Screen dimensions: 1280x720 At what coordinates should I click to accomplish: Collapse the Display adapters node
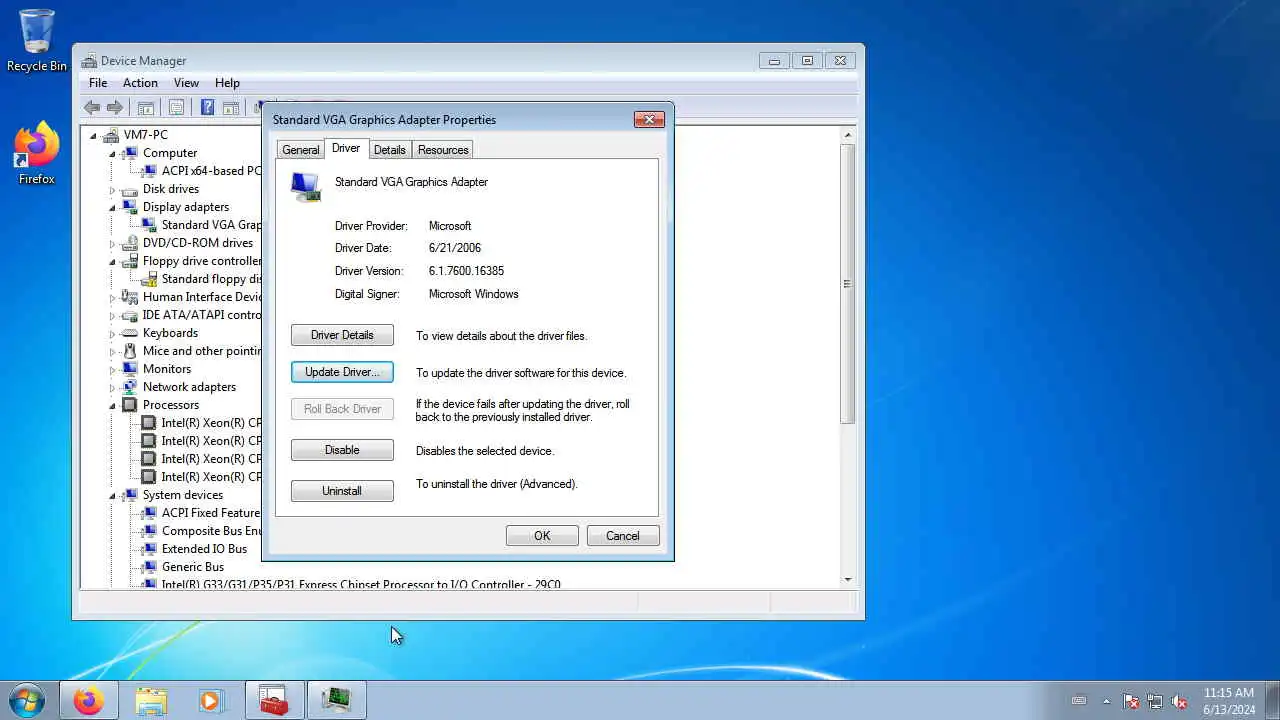[112, 208]
